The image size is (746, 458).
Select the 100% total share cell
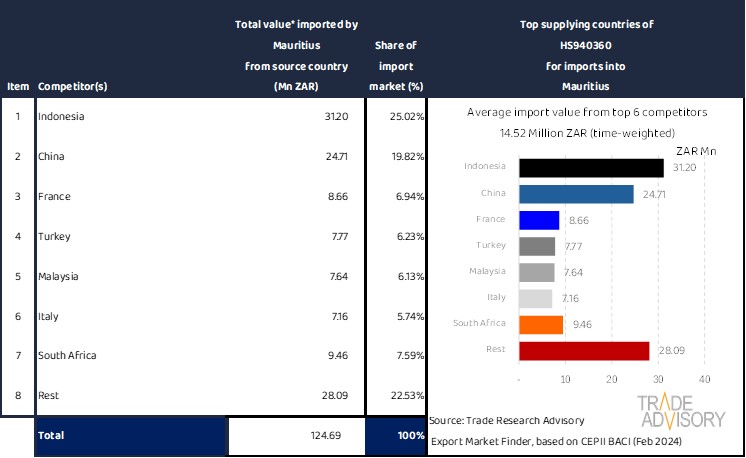[408, 437]
